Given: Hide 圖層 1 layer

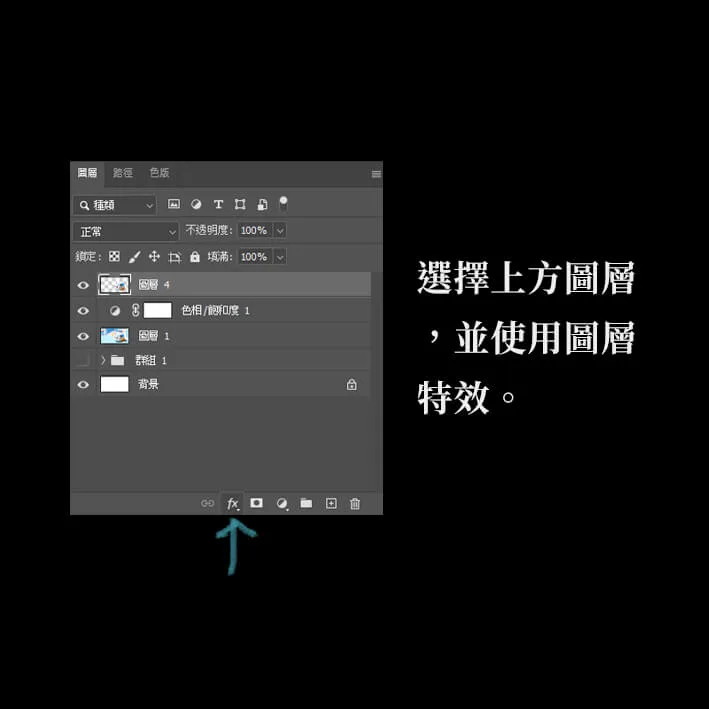Looking at the screenshot, I should pos(83,336).
